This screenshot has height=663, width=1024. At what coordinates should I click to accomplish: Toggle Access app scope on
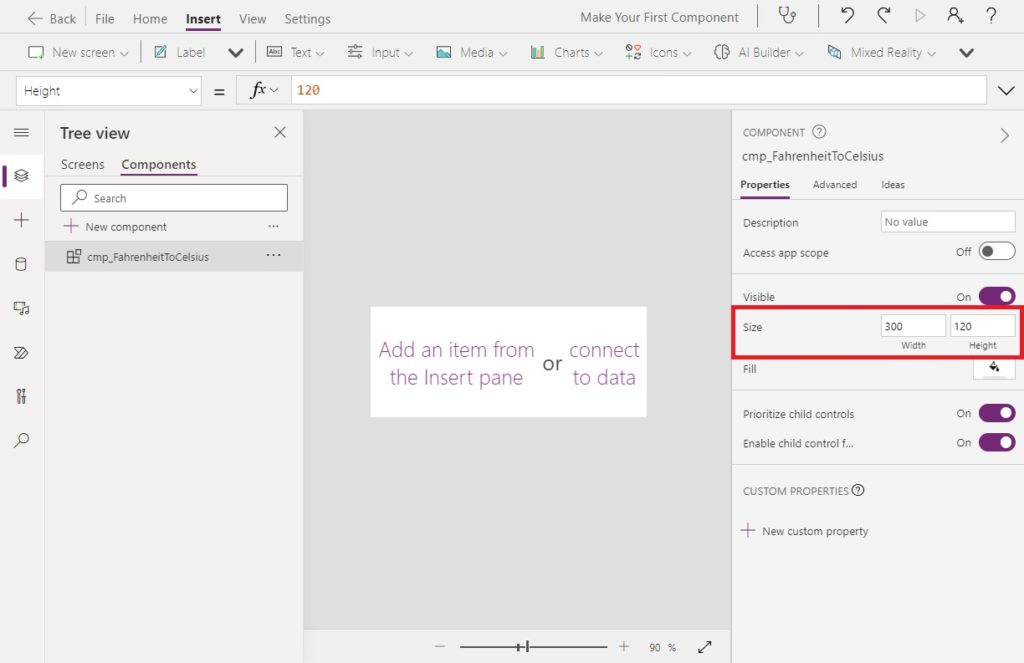pyautogui.click(x=995, y=253)
